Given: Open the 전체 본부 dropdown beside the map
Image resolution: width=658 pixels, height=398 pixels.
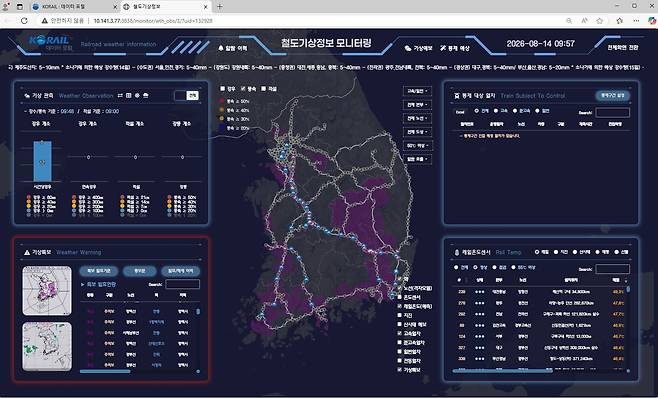Looking at the screenshot, I should point(417,105).
